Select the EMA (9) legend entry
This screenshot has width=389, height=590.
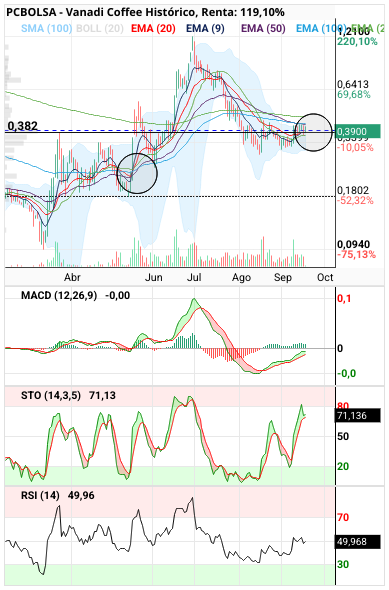point(205,29)
